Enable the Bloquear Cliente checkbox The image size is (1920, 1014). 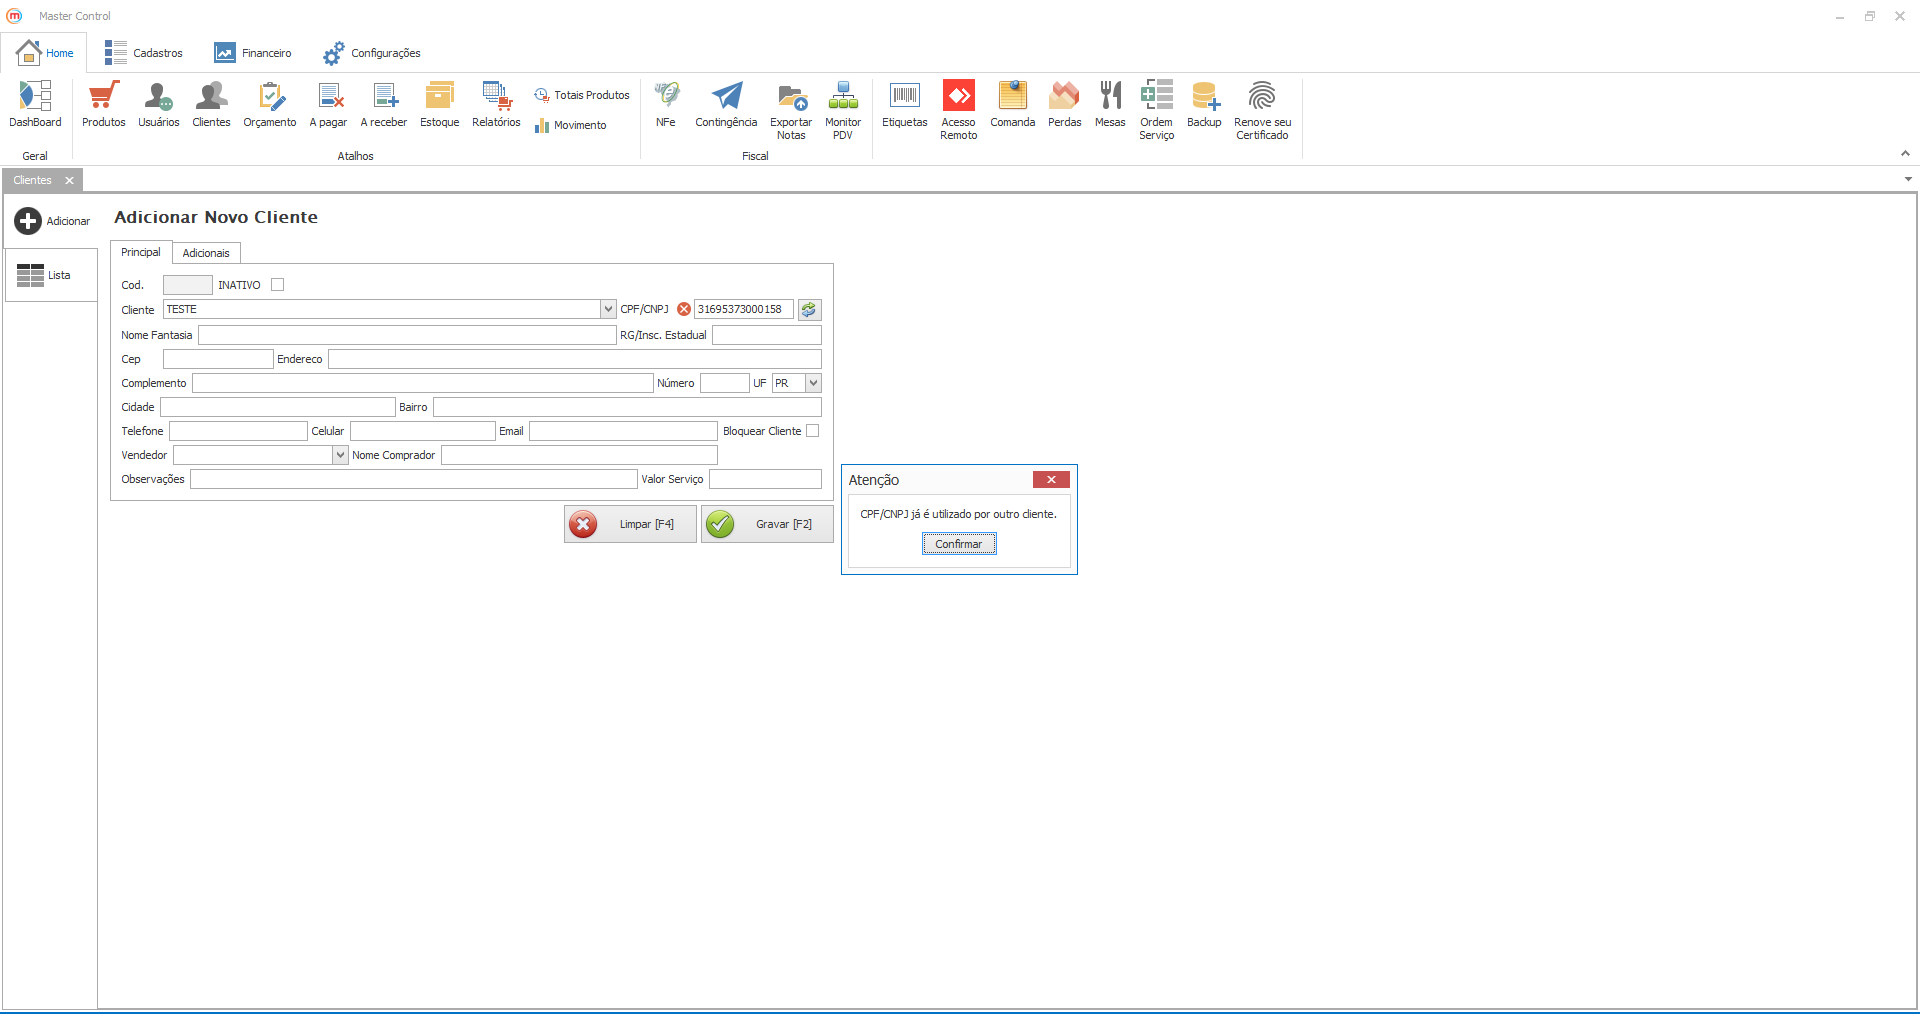(813, 431)
